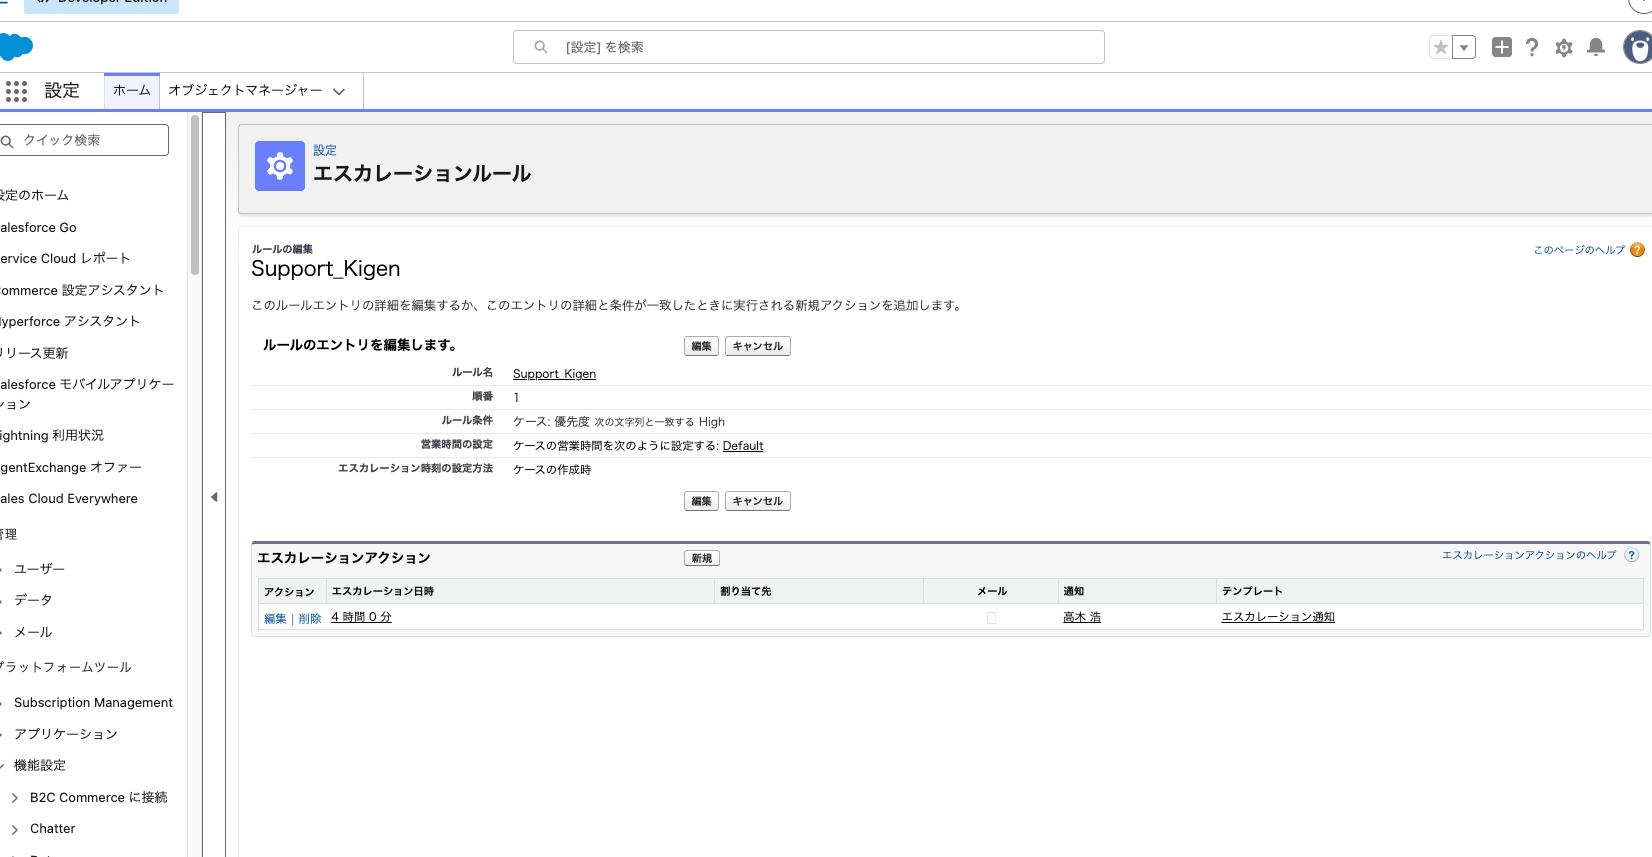Open the global actions plus icon

click(1501, 47)
